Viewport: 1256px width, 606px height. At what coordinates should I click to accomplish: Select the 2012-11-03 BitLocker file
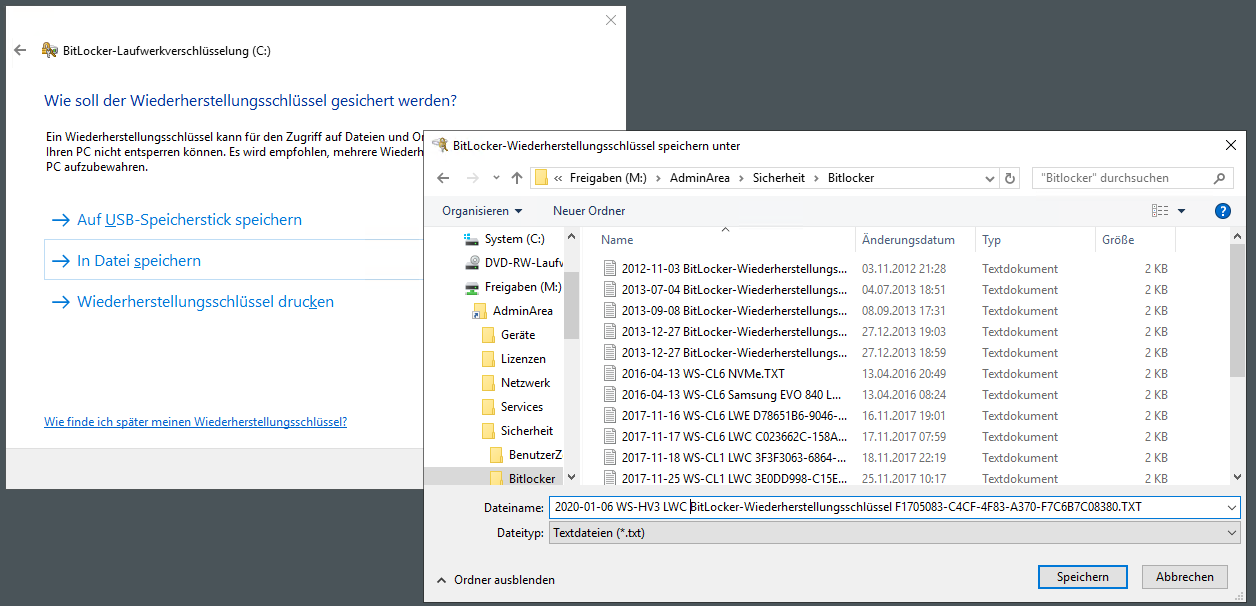tap(735, 269)
